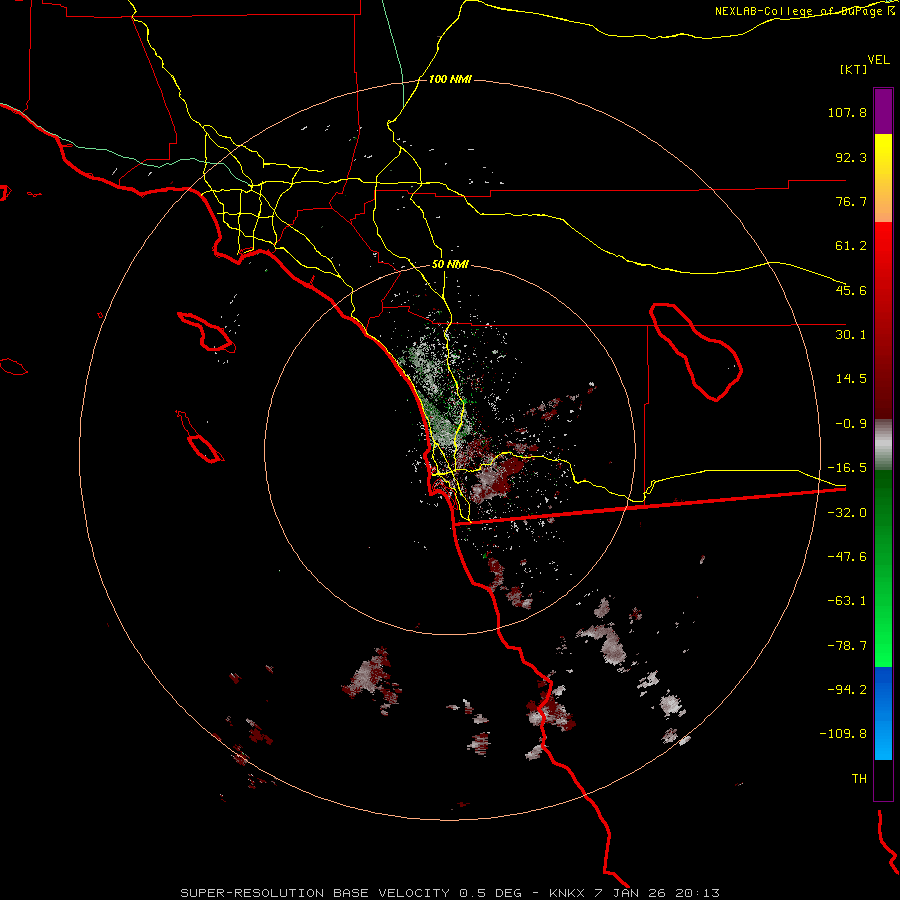Click the -32.0 legend value

pos(847,513)
